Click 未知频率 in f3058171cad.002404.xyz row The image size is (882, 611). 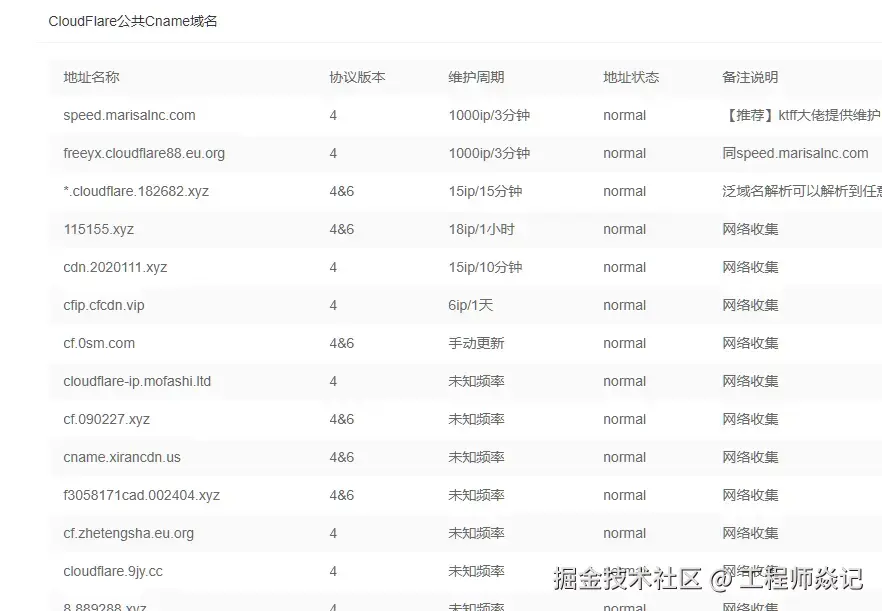tap(476, 495)
